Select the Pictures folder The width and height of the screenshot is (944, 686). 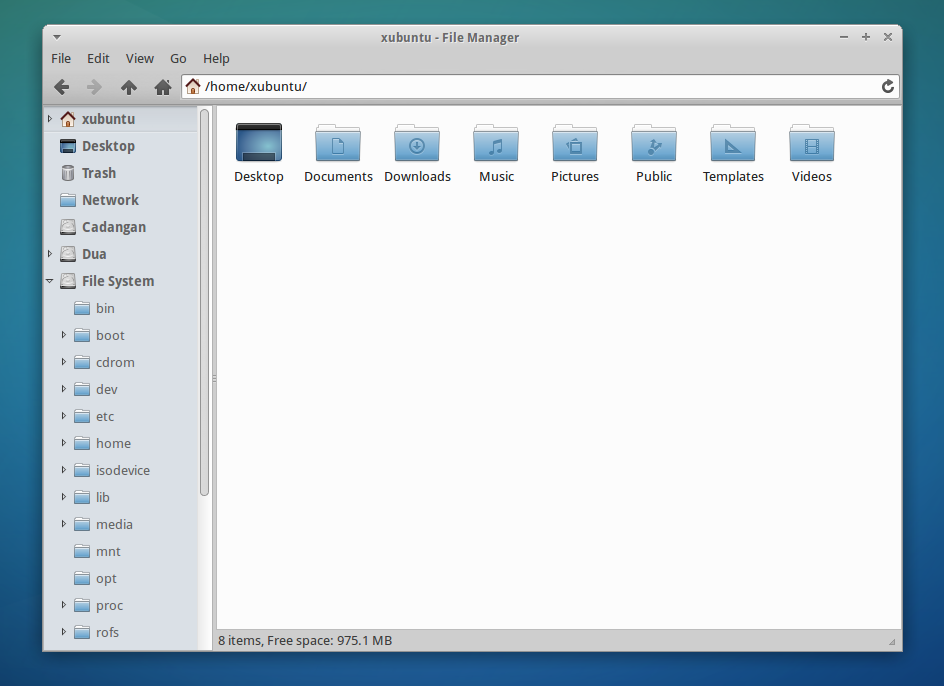click(x=574, y=143)
